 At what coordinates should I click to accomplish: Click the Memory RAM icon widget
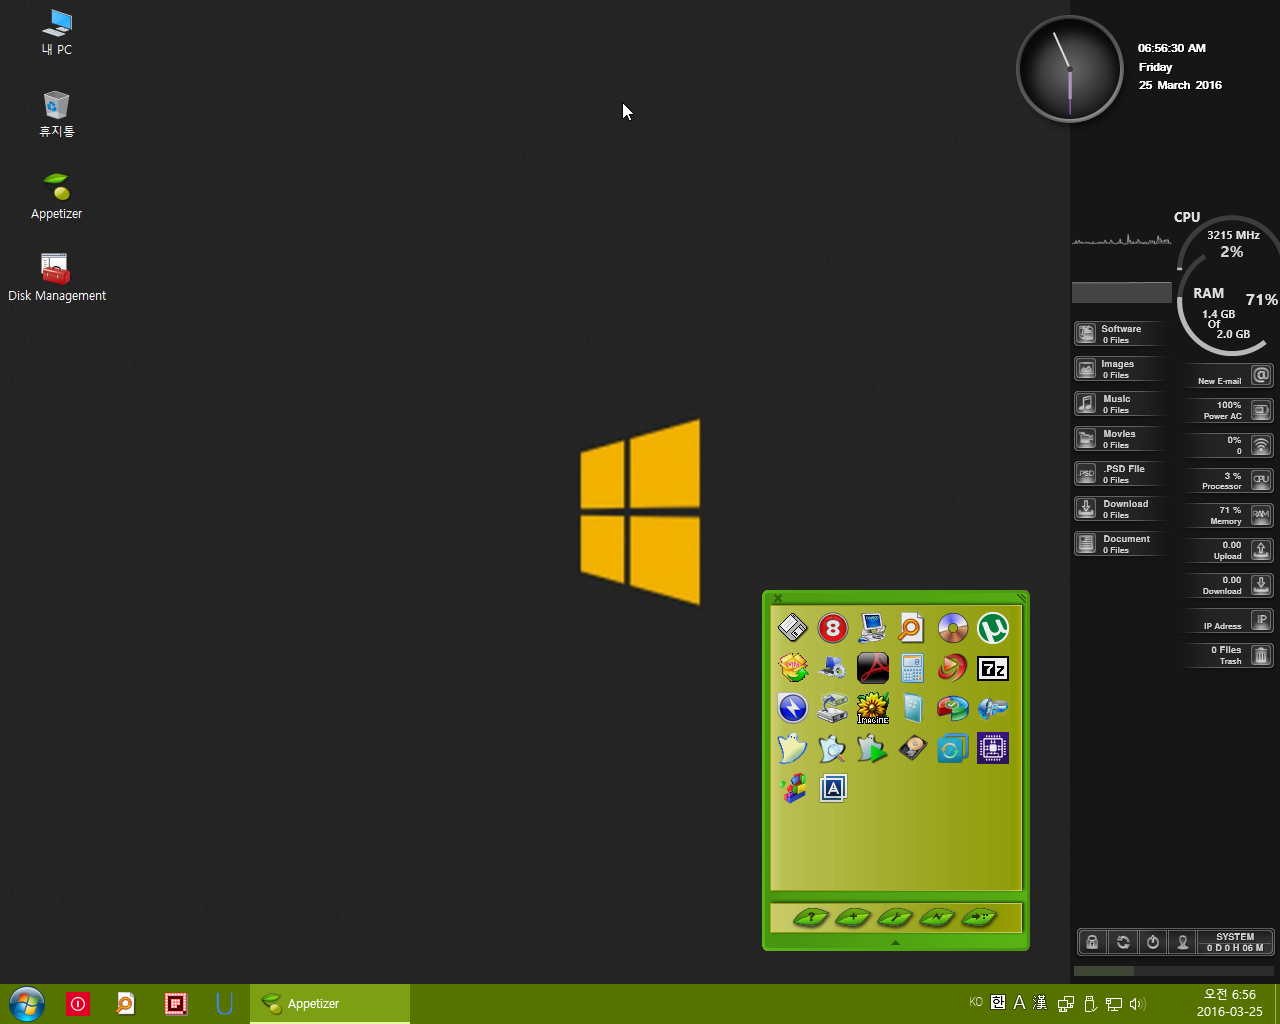(1261, 515)
